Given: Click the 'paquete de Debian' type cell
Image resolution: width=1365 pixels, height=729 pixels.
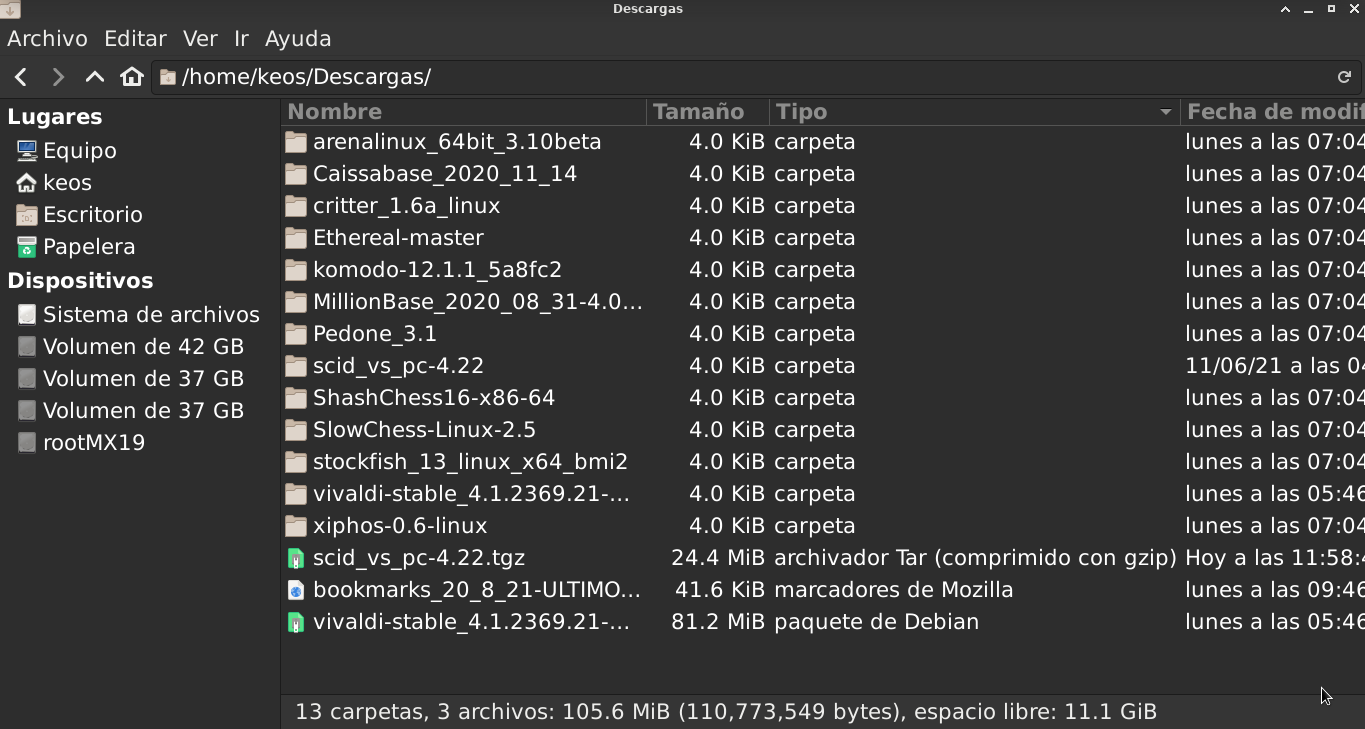Looking at the screenshot, I should 876,622.
